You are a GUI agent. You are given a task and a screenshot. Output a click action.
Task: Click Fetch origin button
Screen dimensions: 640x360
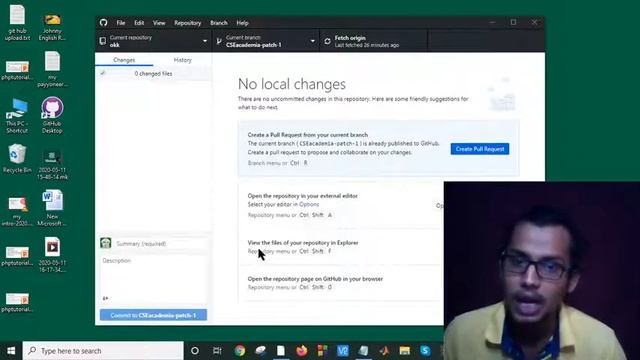(x=373, y=41)
